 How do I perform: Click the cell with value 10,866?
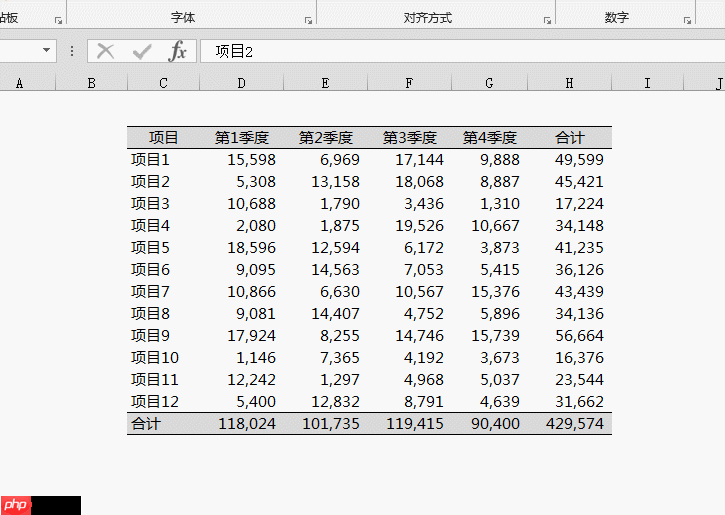click(241, 292)
